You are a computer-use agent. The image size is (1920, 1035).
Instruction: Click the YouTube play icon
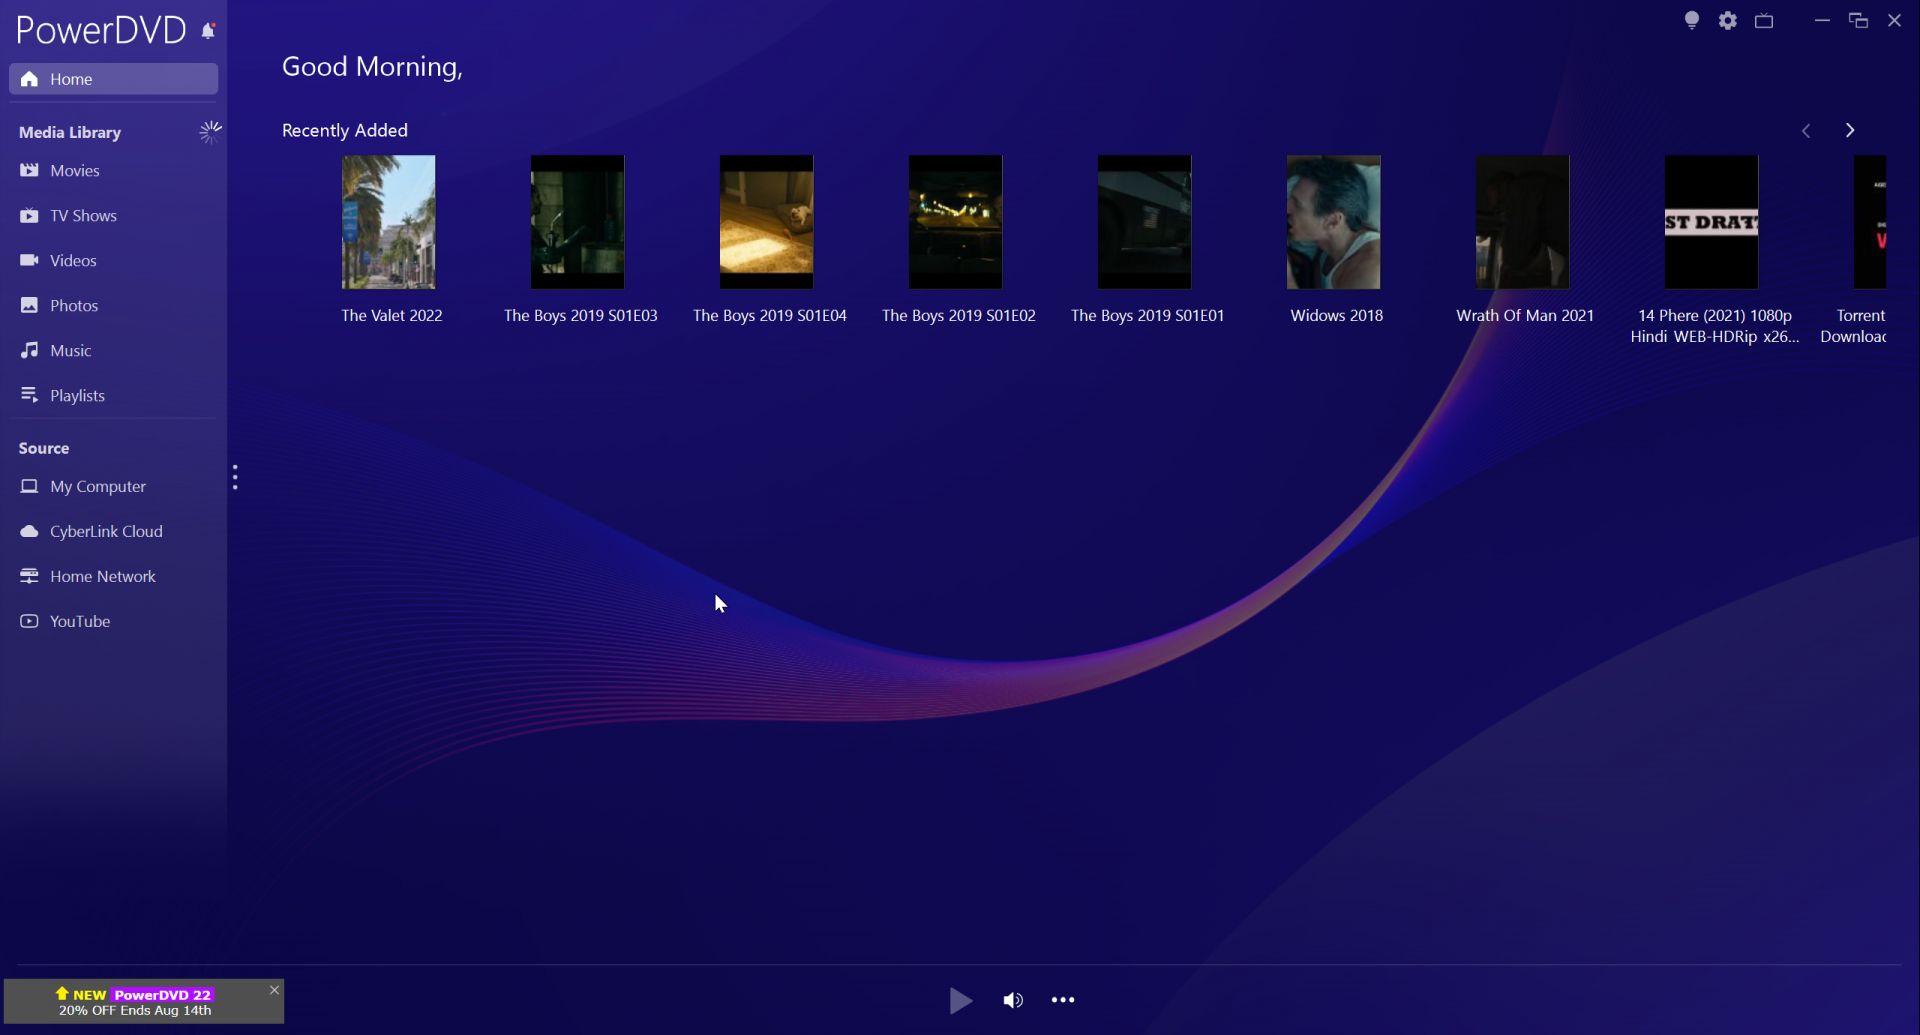click(29, 622)
